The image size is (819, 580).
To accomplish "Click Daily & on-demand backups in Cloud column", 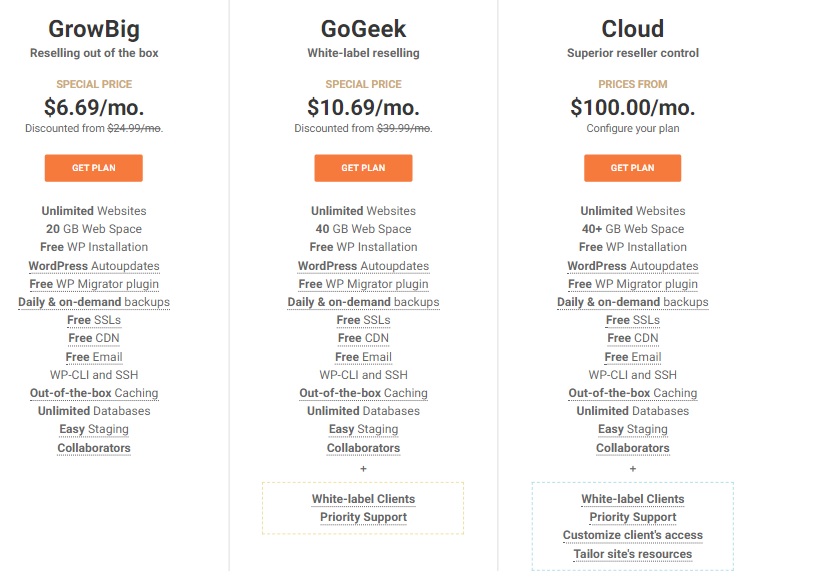I will tap(633, 302).
